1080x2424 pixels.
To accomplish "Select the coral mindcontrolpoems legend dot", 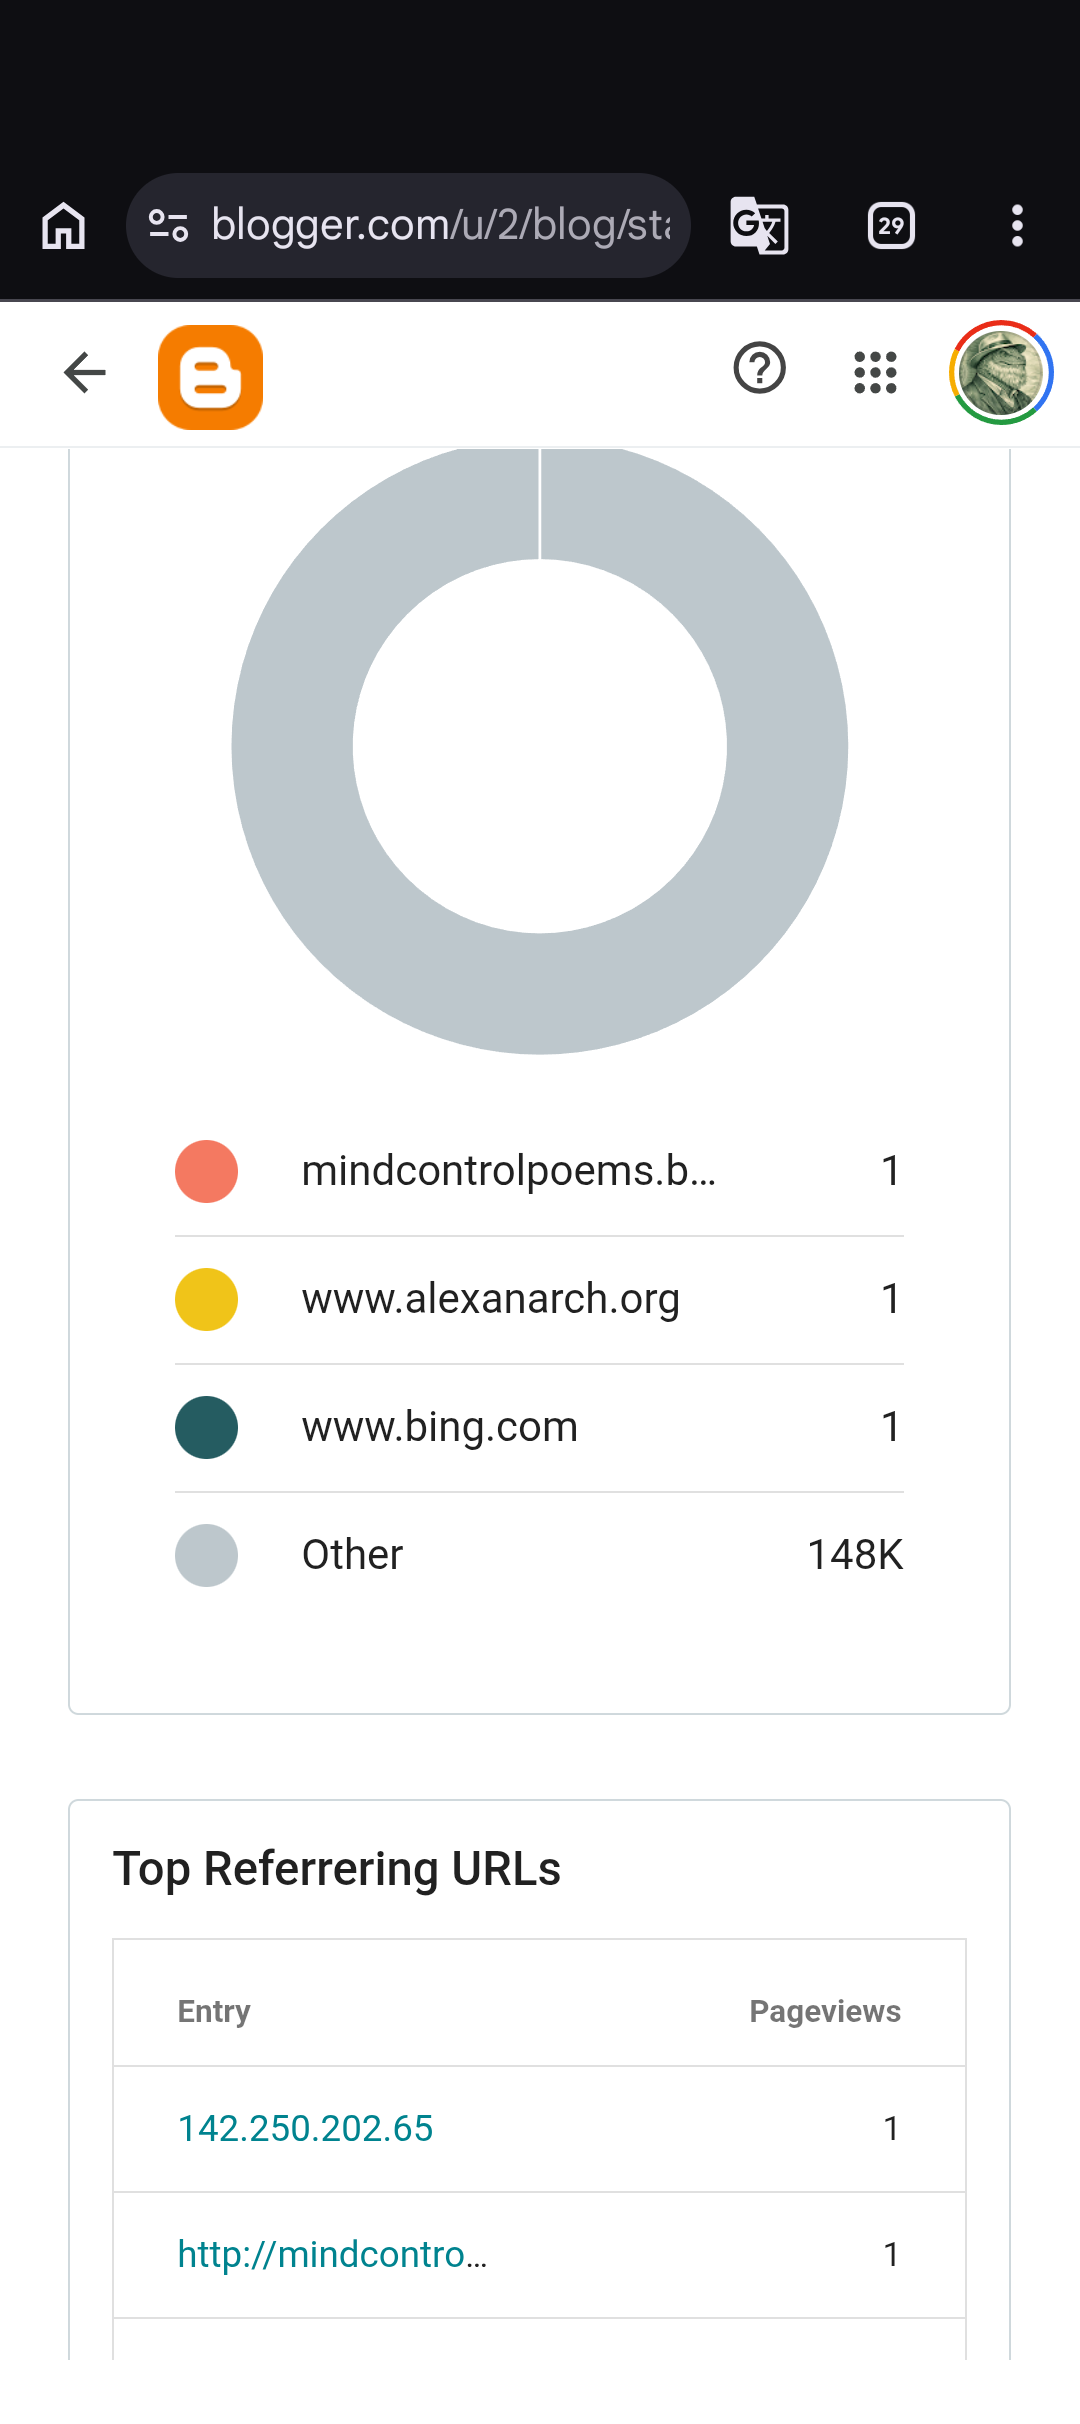I will [206, 1171].
